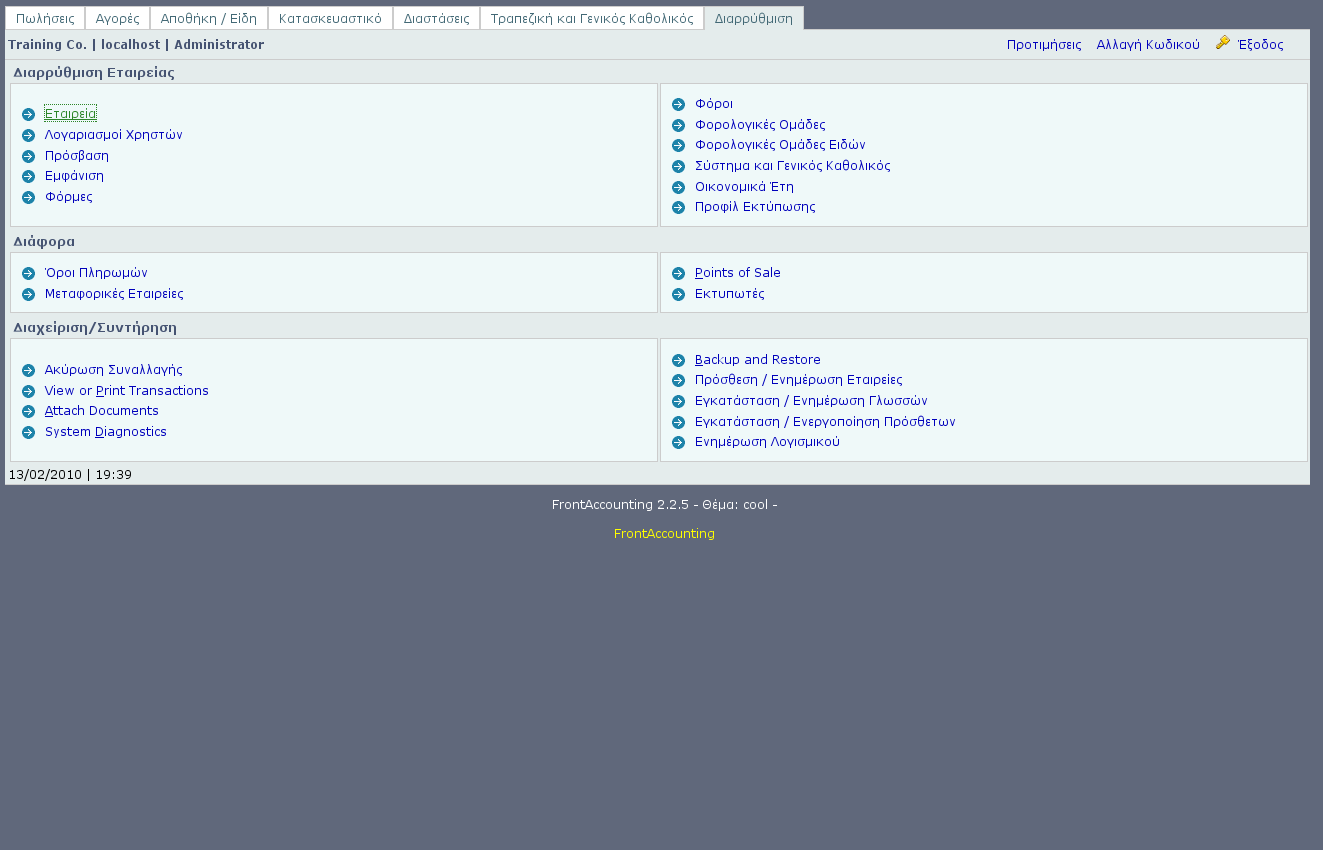Click the arrow icon next to Φόροι
The width and height of the screenshot is (1323, 850).
pos(678,104)
